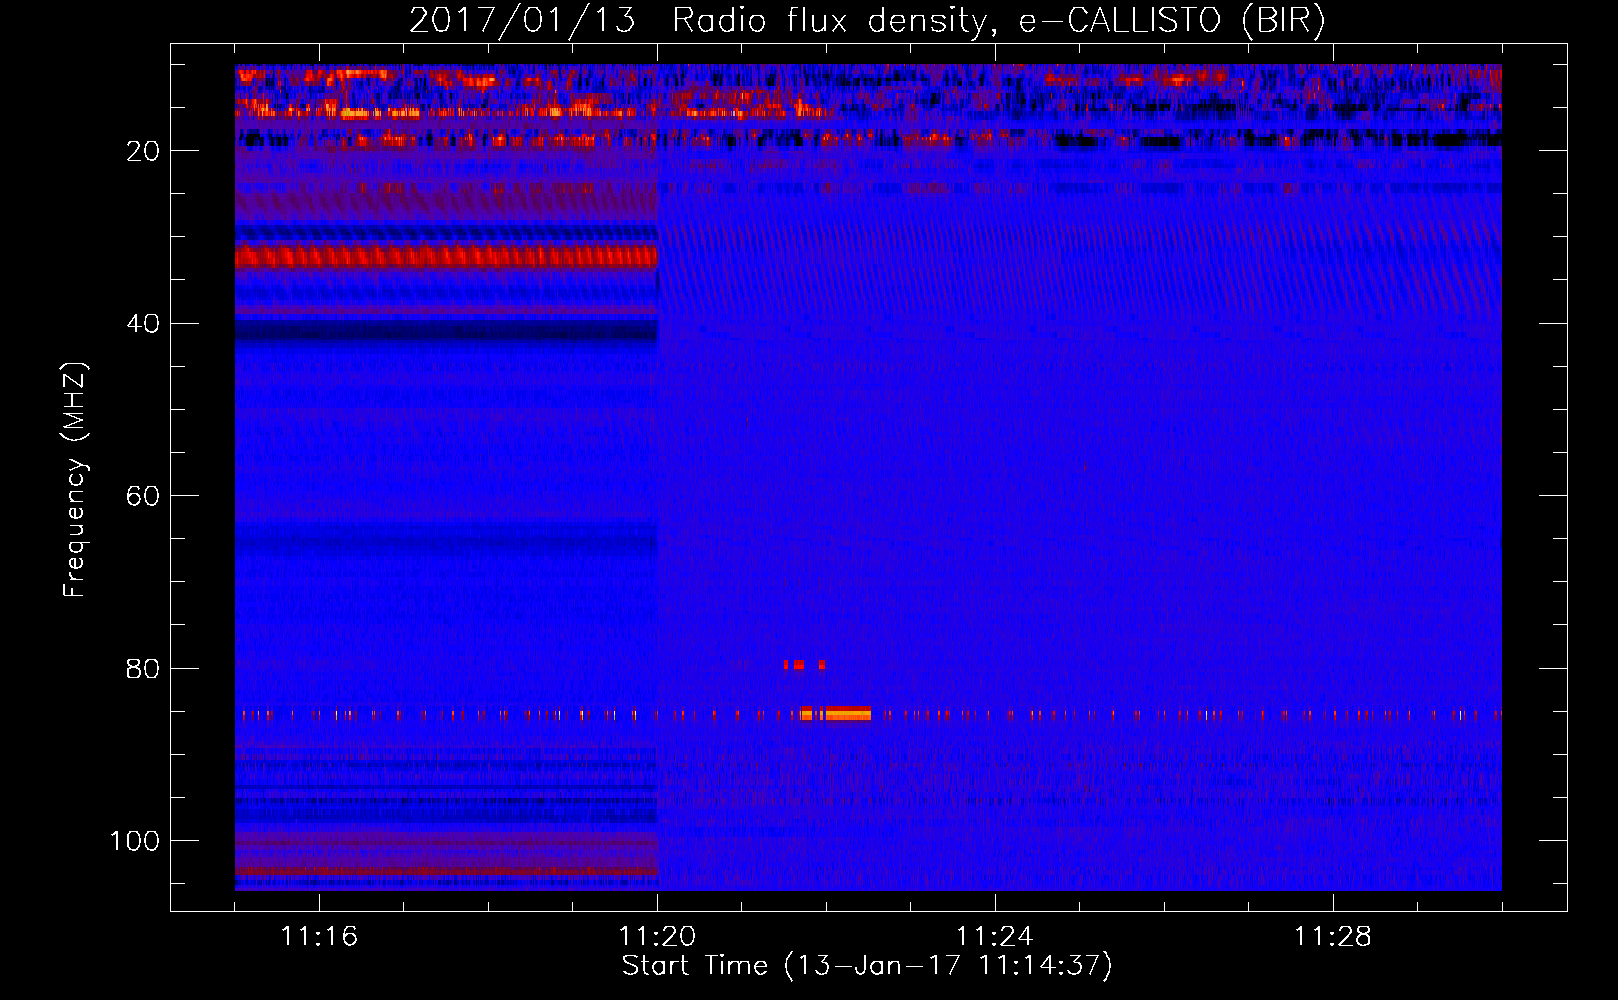
Task: Click the 11:16 time tick label
Action: (x=319, y=937)
